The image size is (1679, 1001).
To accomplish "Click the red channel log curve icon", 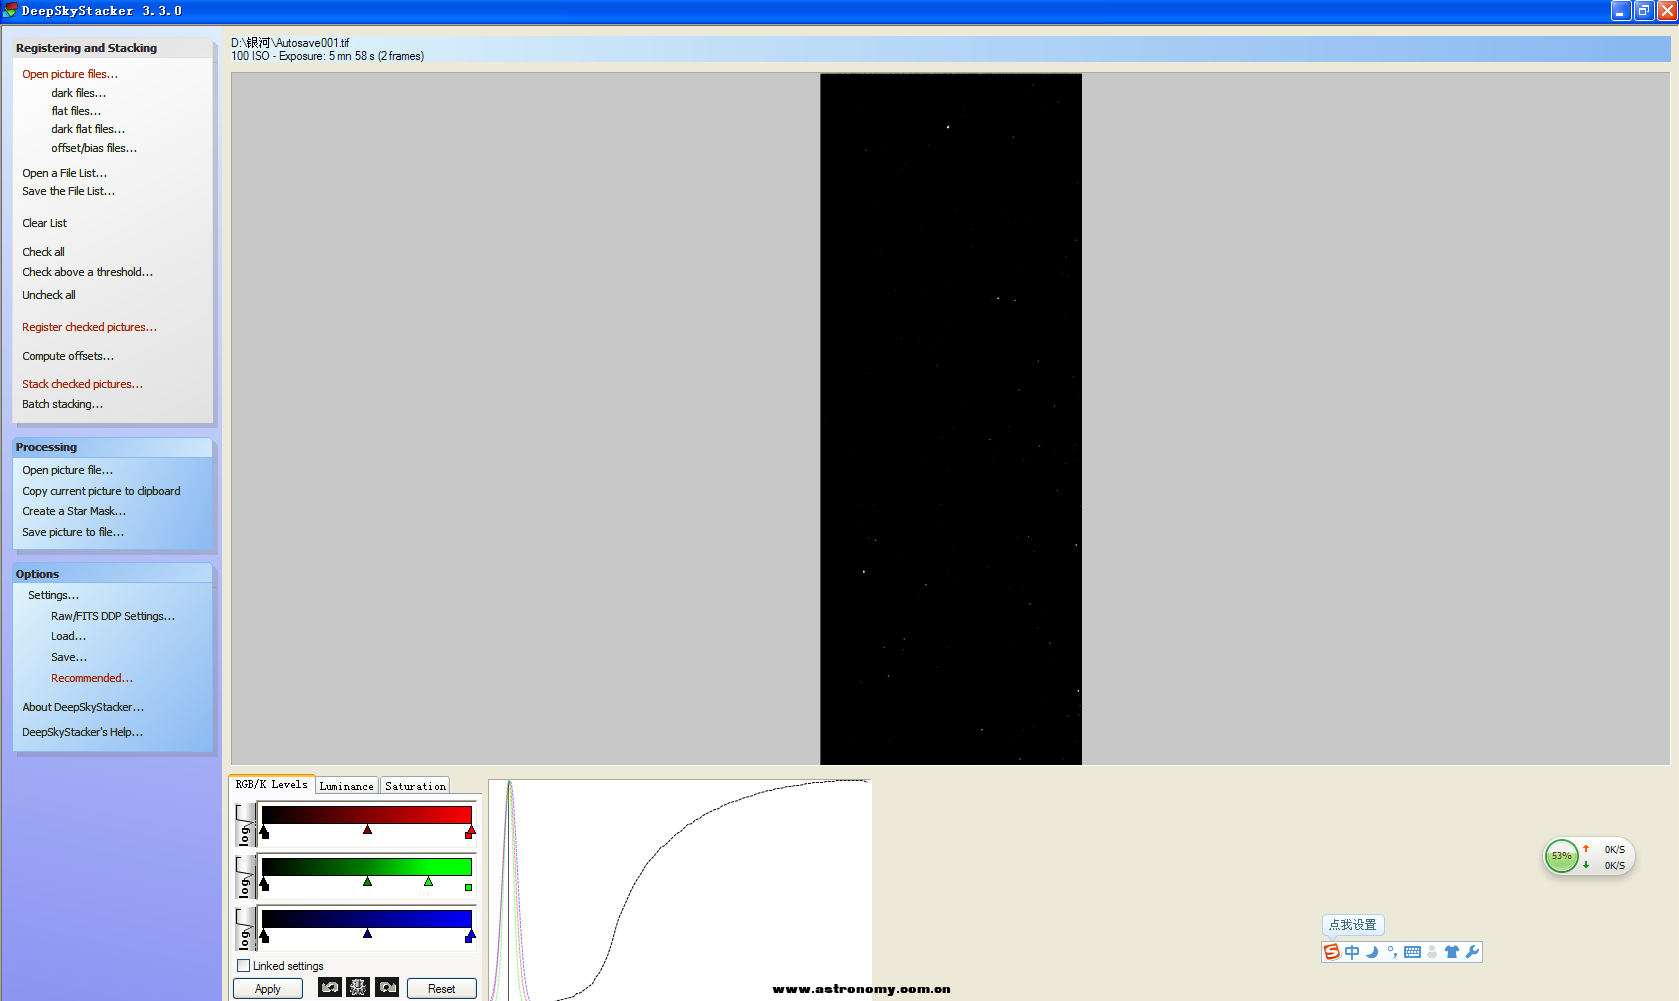I will pos(245,825).
